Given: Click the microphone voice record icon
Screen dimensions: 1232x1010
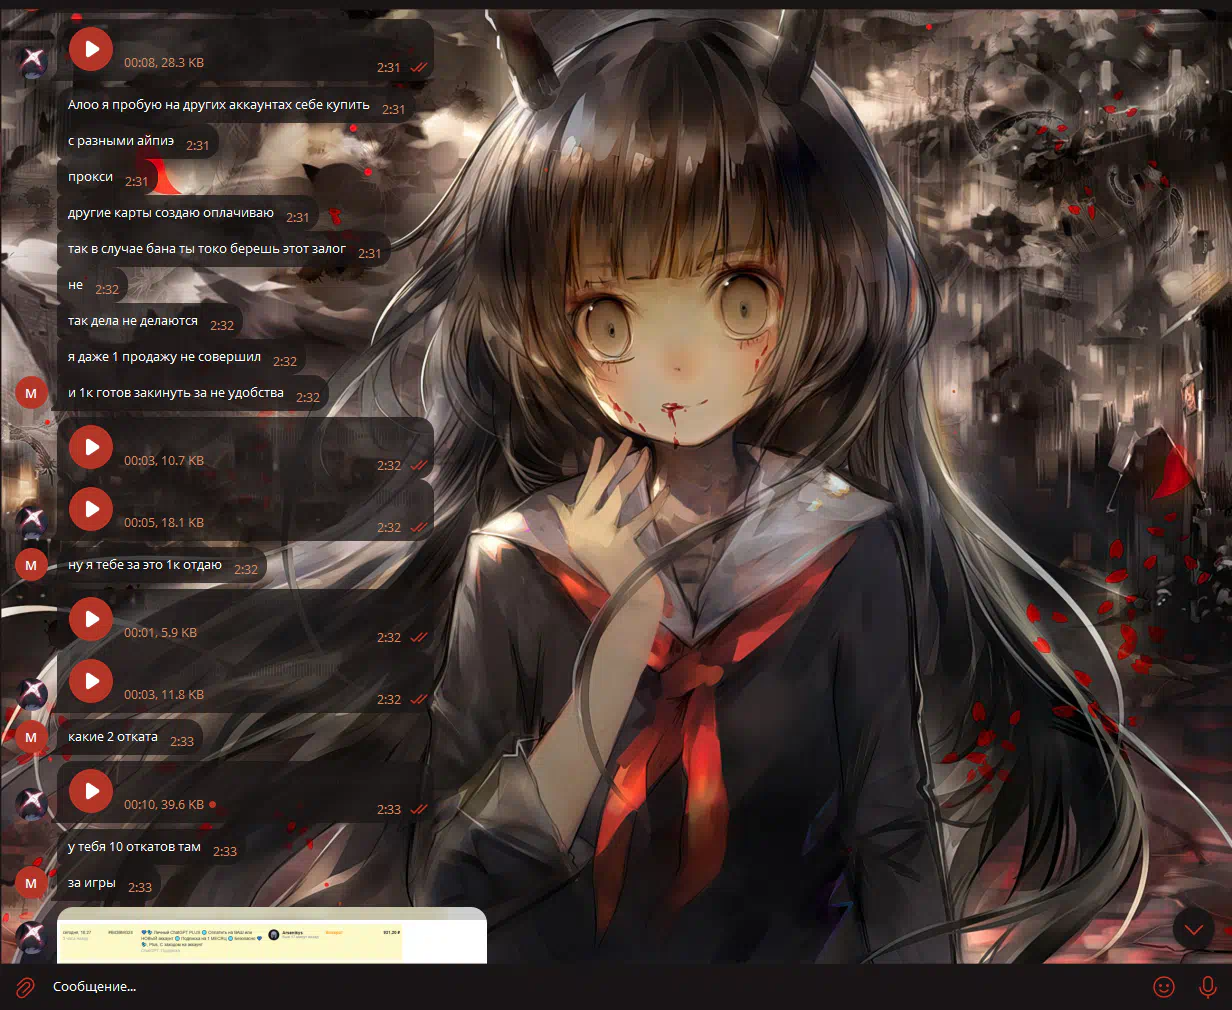Looking at the screenshot, I should click(1208, 987).
